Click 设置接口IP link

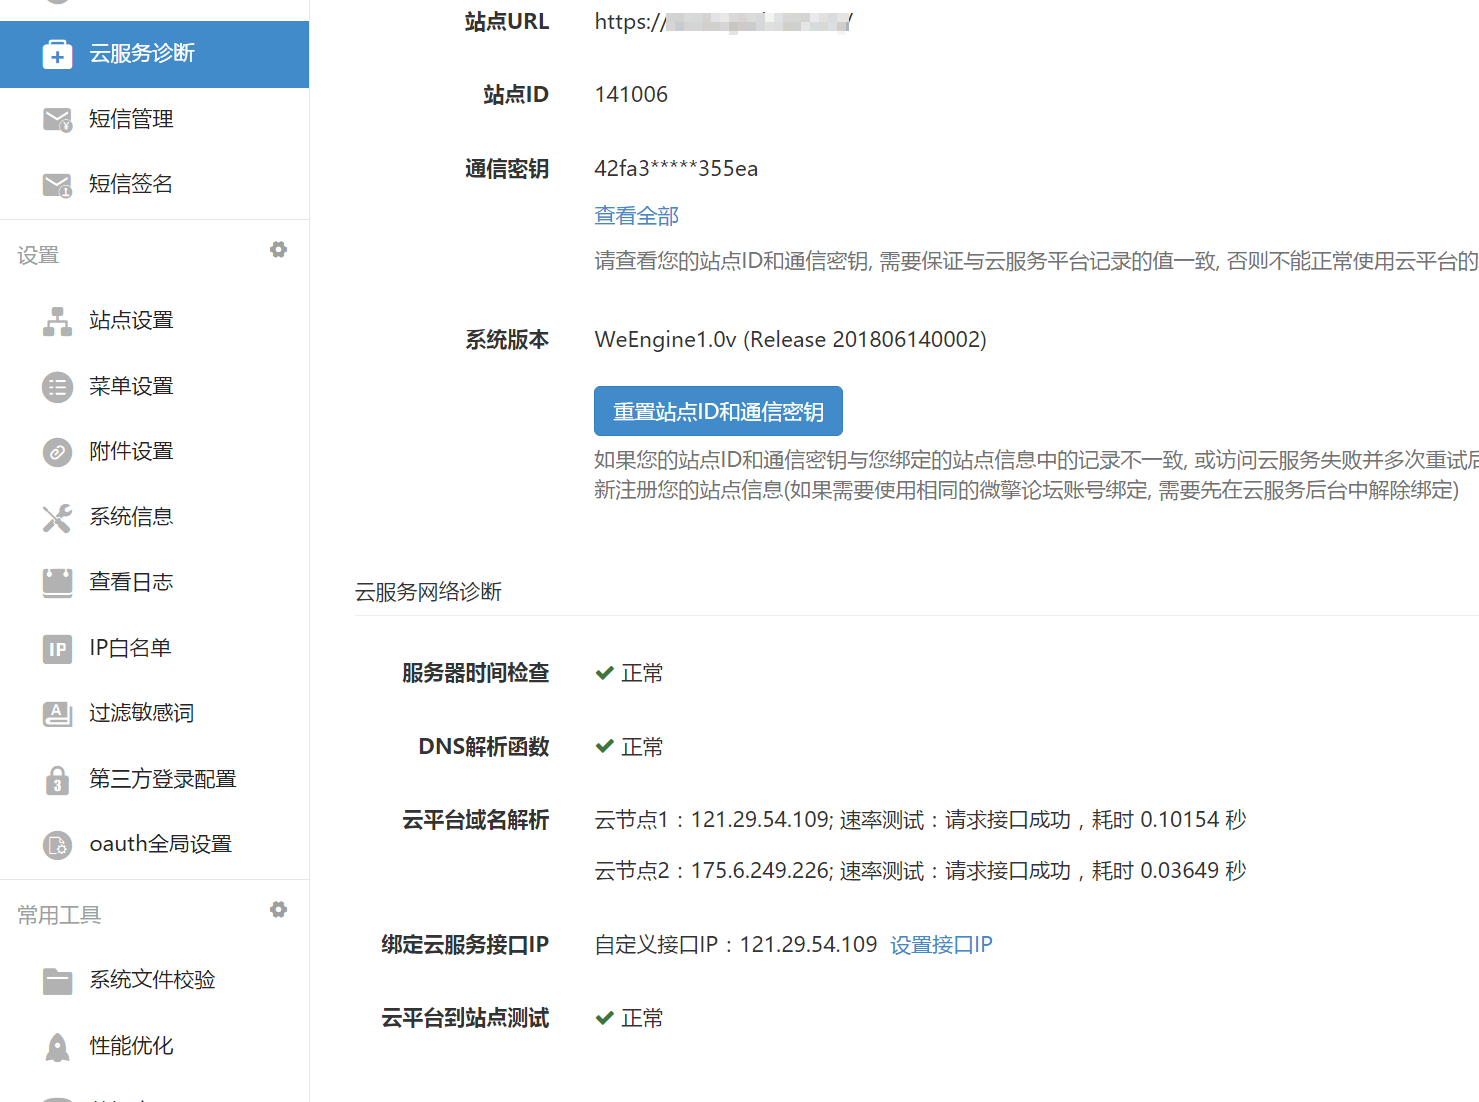tap(941, 945)
